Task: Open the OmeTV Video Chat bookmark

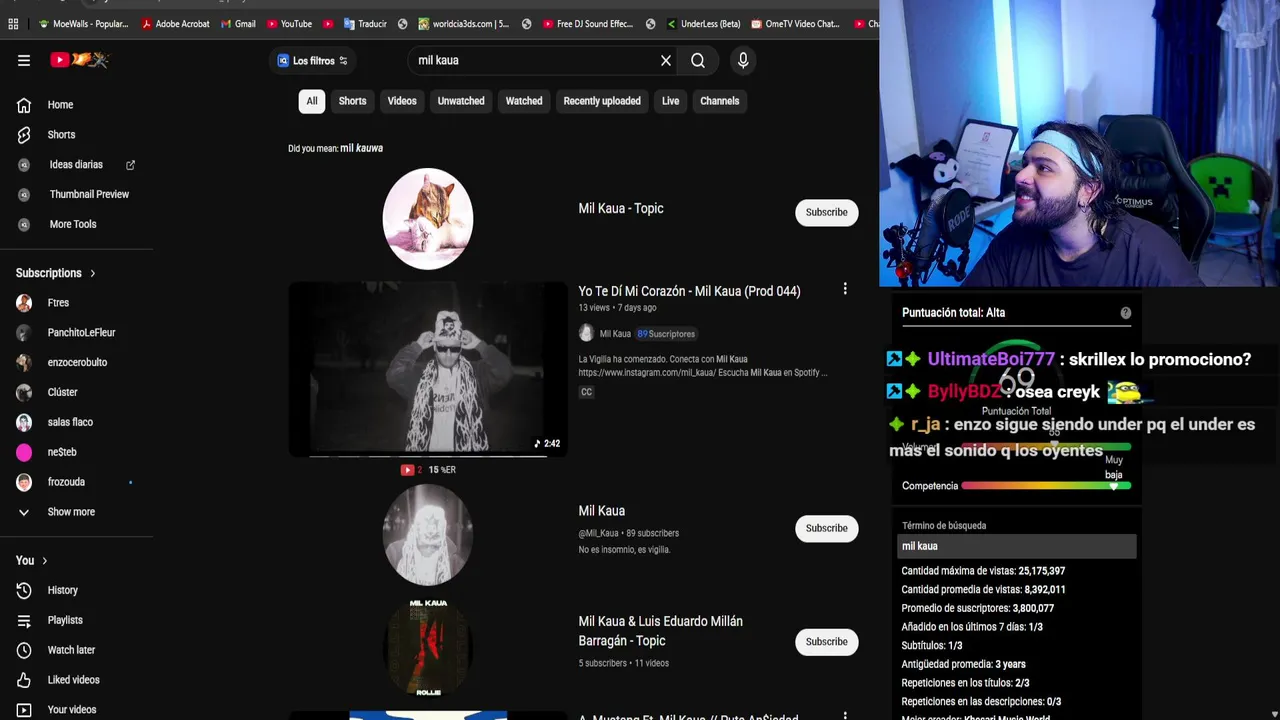Action: click(x=795, y=24)
